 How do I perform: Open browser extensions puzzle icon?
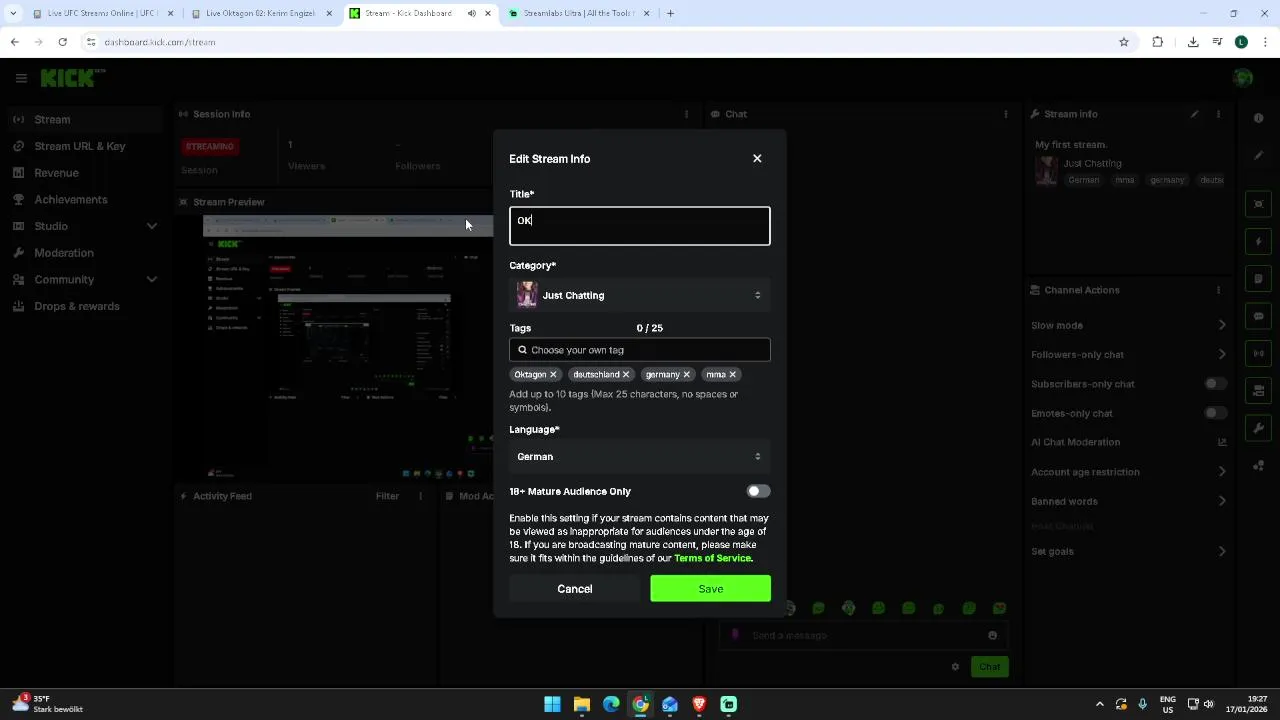point(1158,42)
